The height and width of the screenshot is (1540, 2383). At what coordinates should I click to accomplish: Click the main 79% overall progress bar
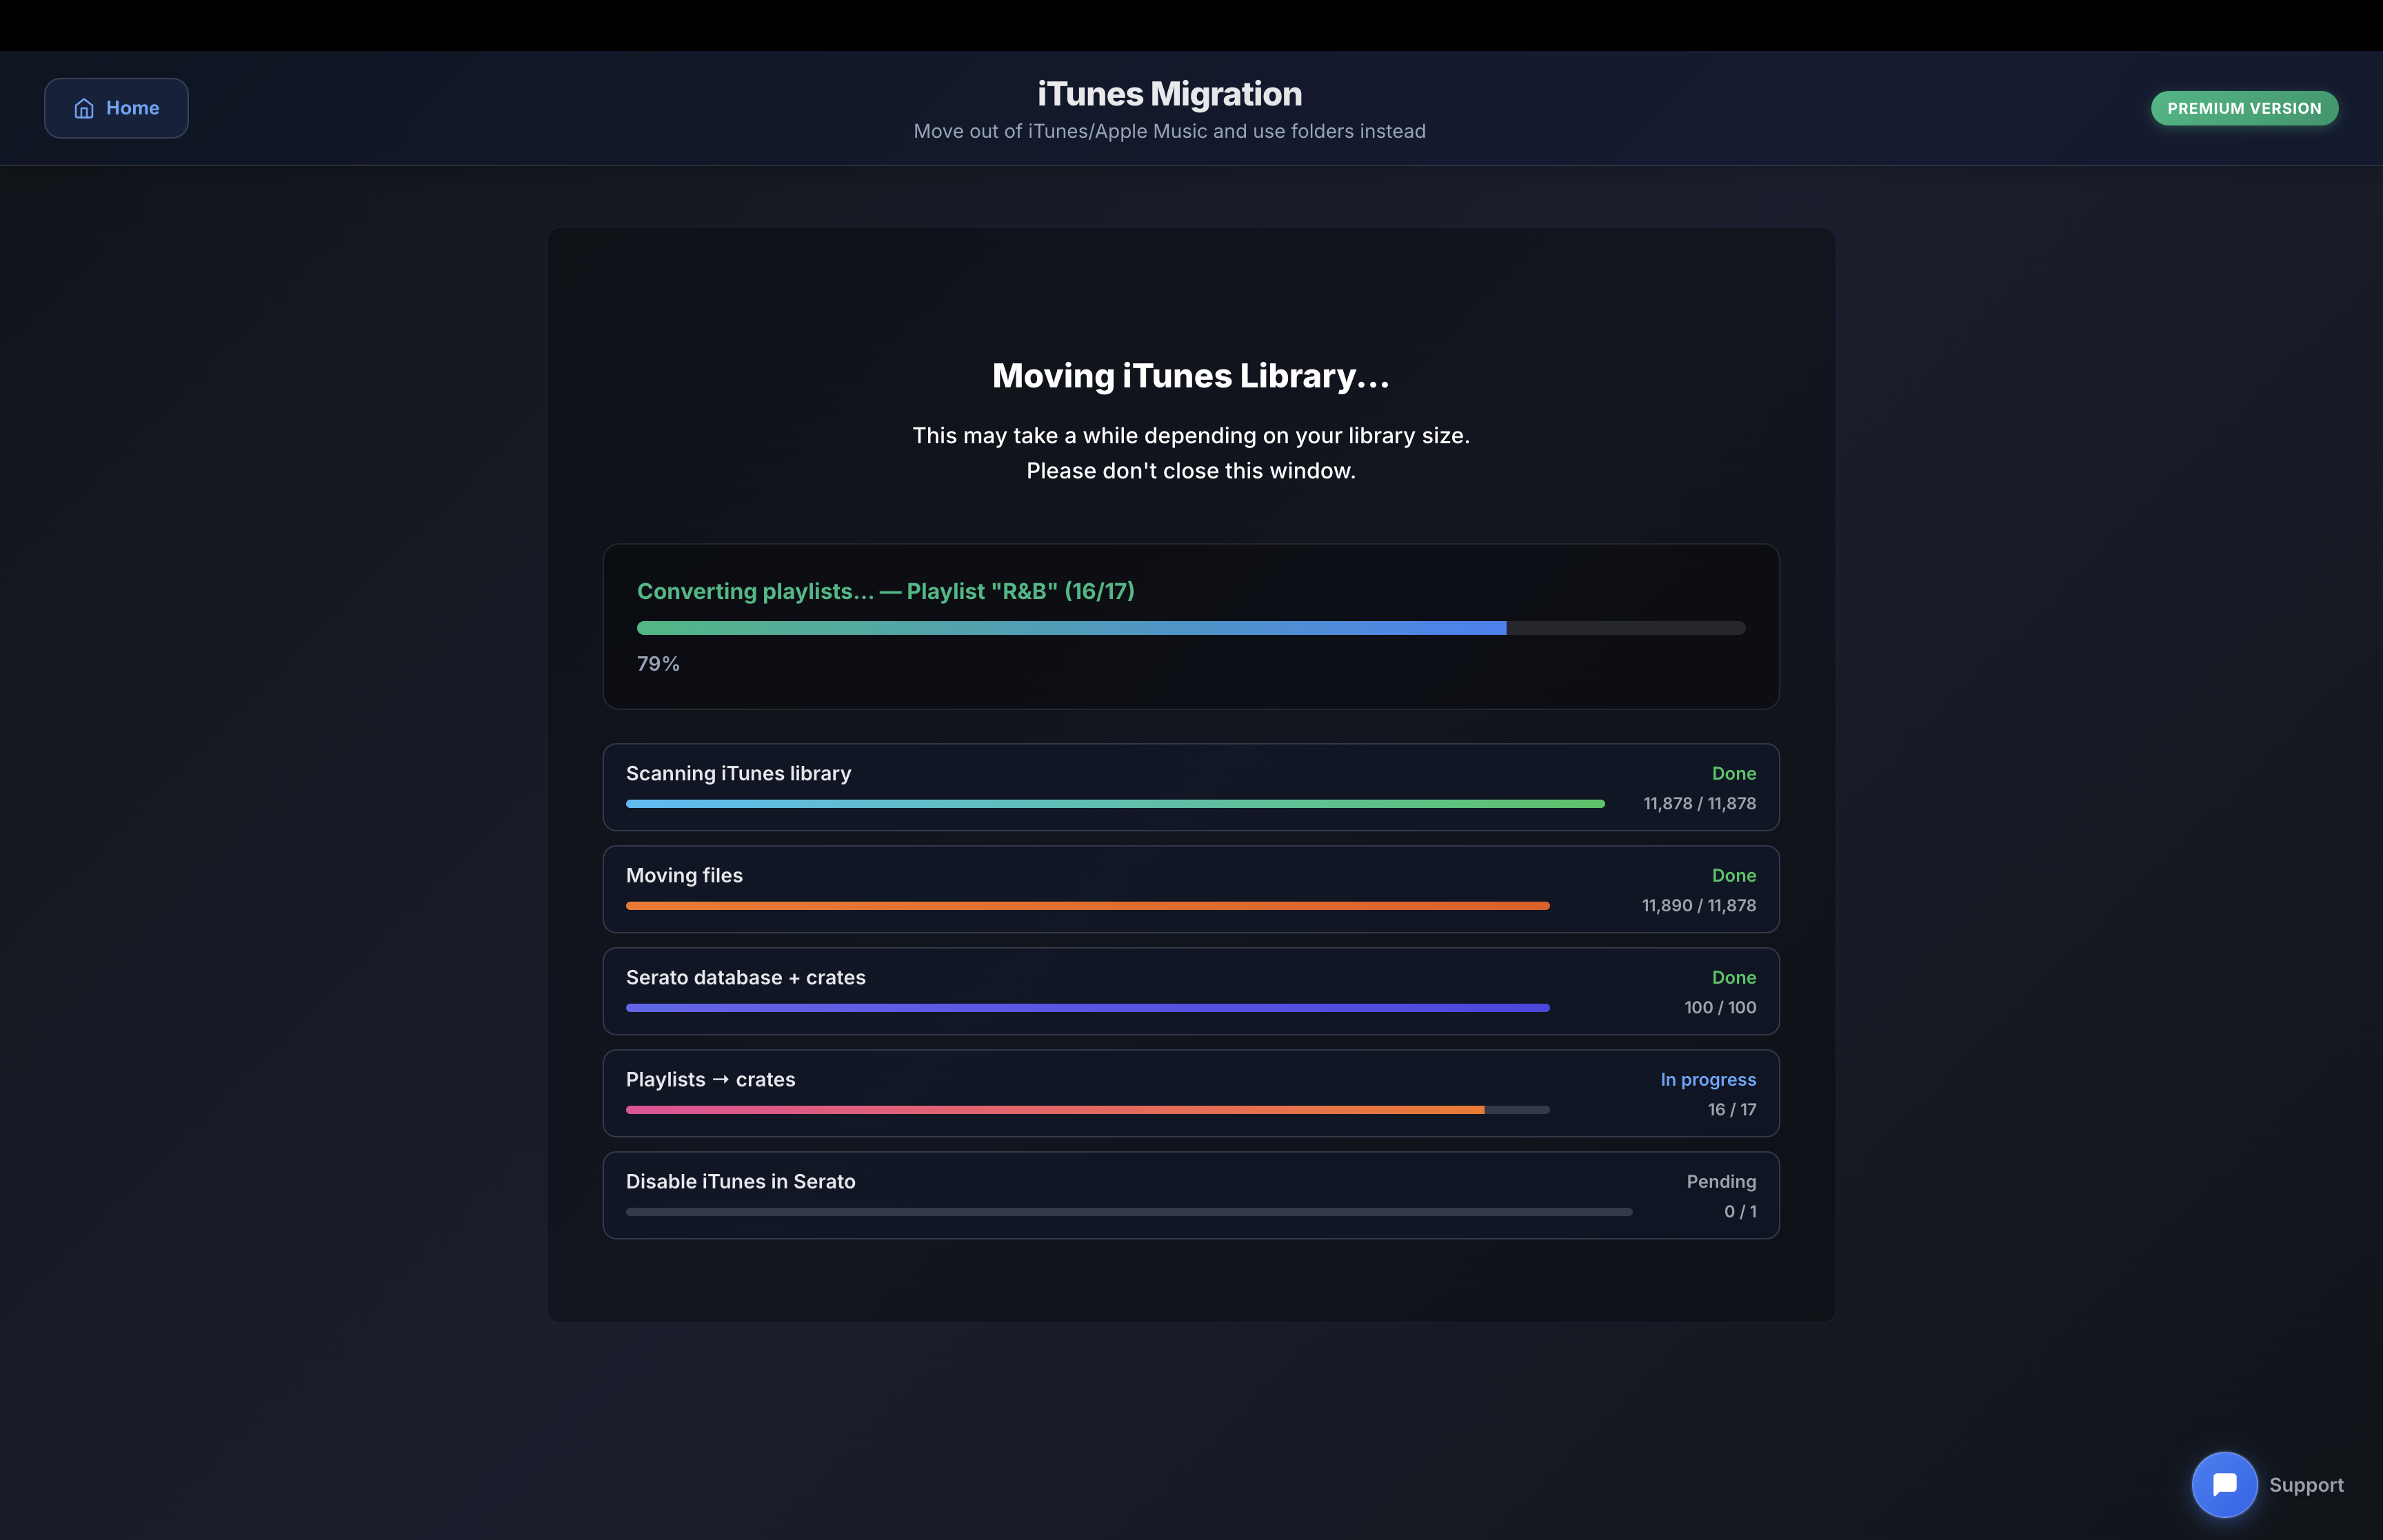point(1190,628)
